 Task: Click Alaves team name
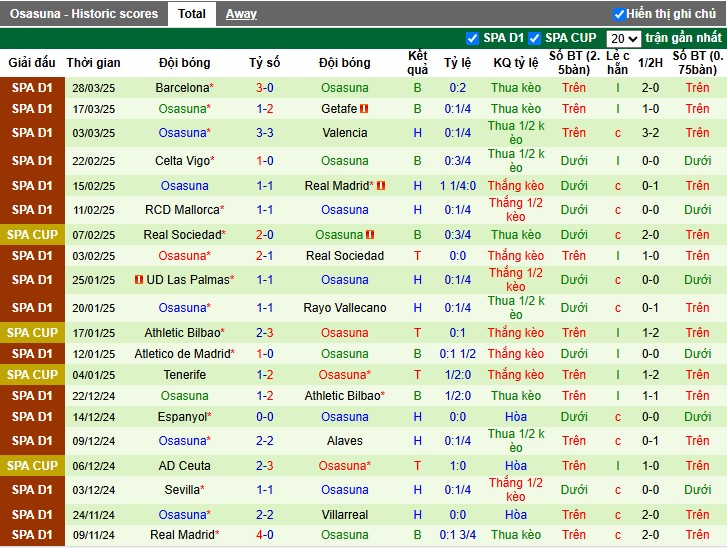(344, 441)
